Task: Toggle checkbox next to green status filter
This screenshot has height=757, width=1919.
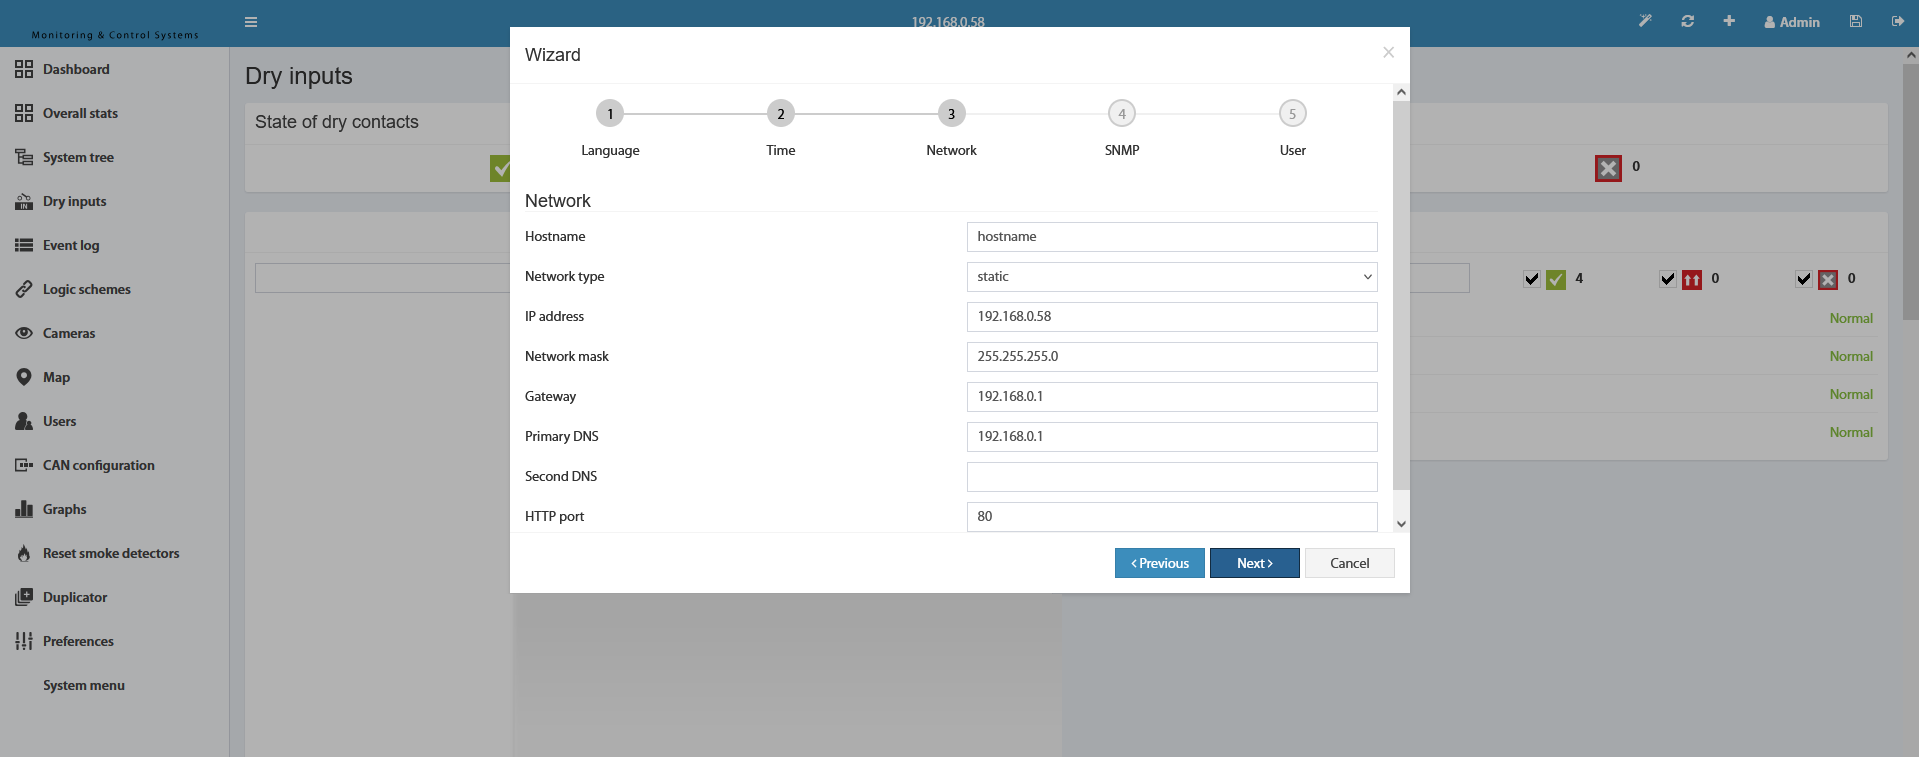Action: 1532,279
